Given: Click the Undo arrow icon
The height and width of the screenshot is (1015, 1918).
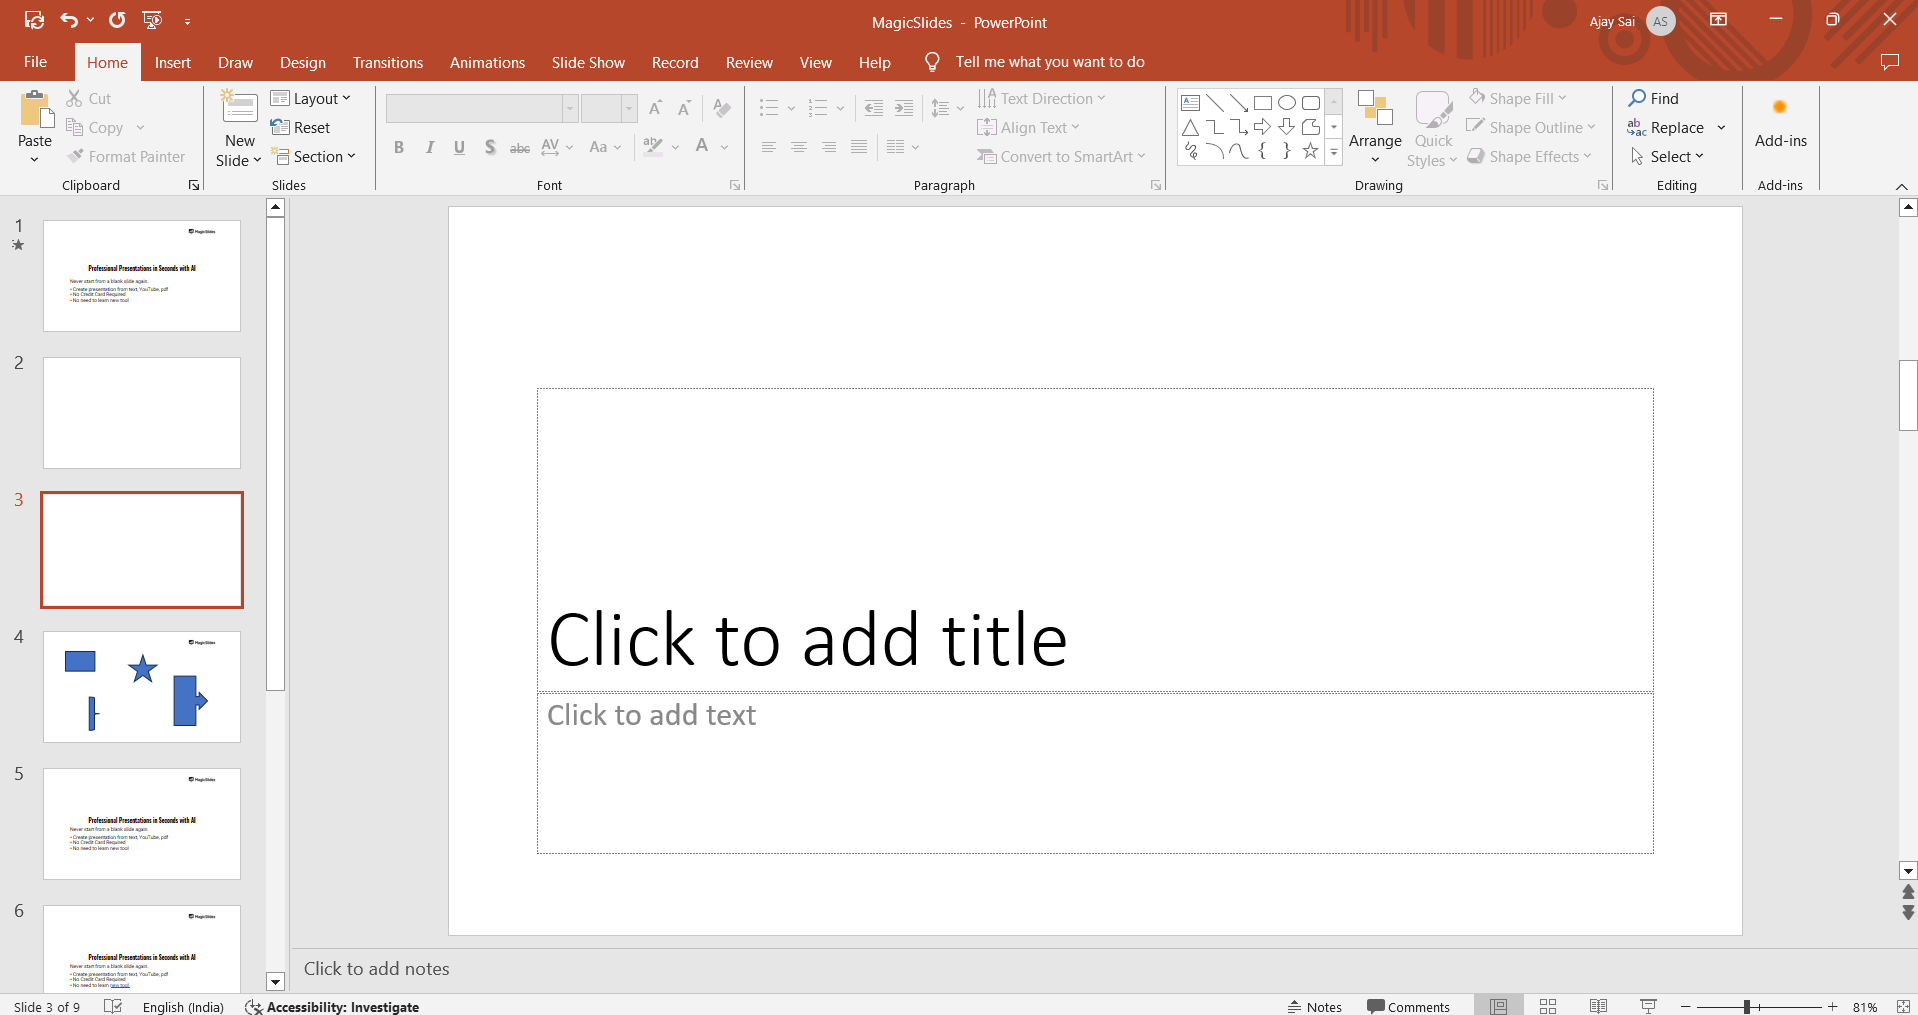Looking at the screenshot, I should 68,20.
